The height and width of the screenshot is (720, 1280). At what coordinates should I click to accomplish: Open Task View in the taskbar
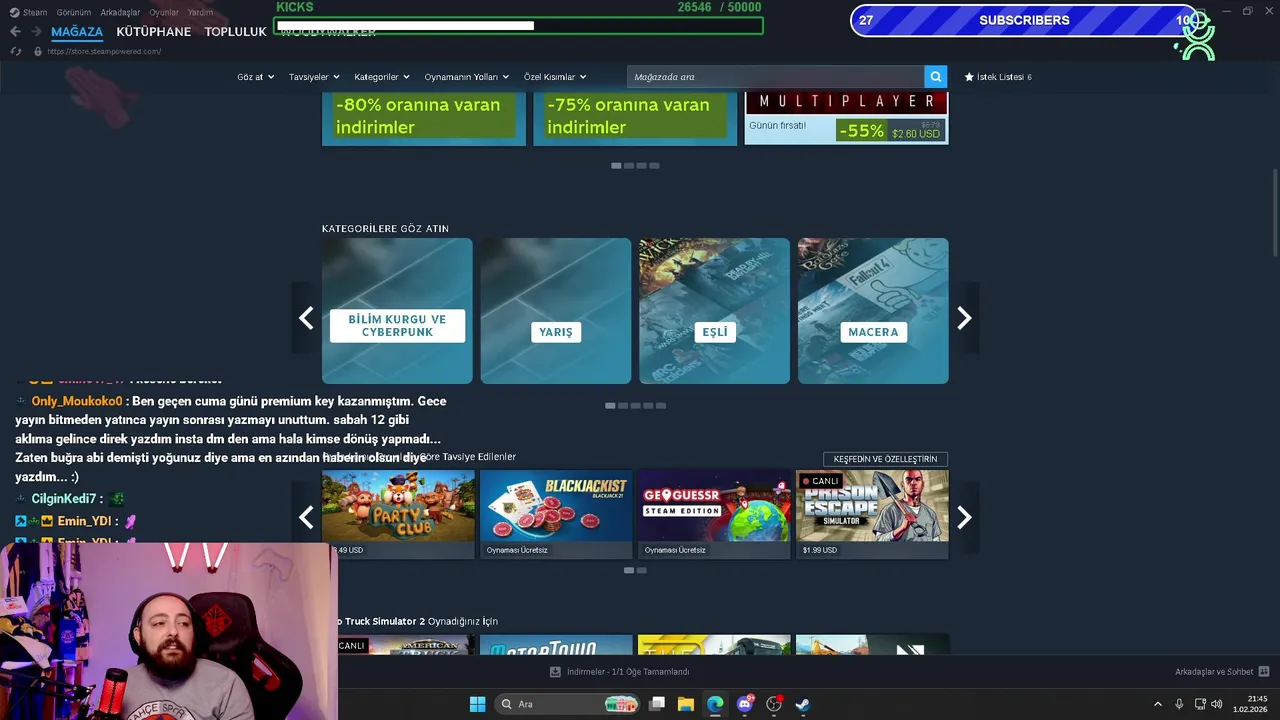tap(657, 704)
